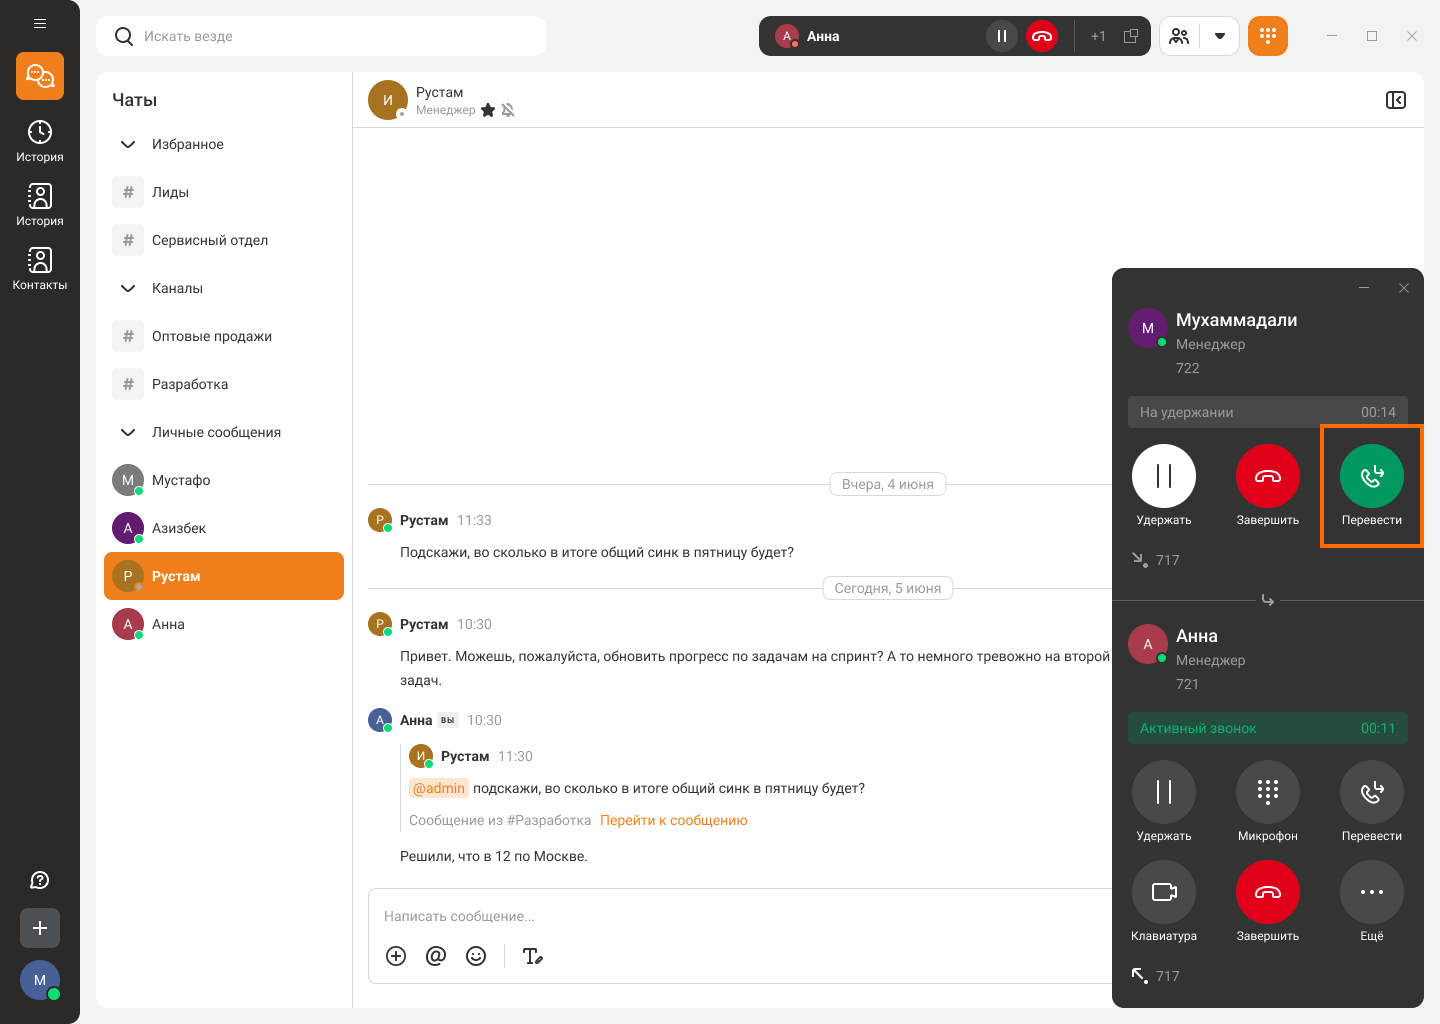Insert emoji in the message box
This screenshot has width=1440, height=1024.
(476, 956)
